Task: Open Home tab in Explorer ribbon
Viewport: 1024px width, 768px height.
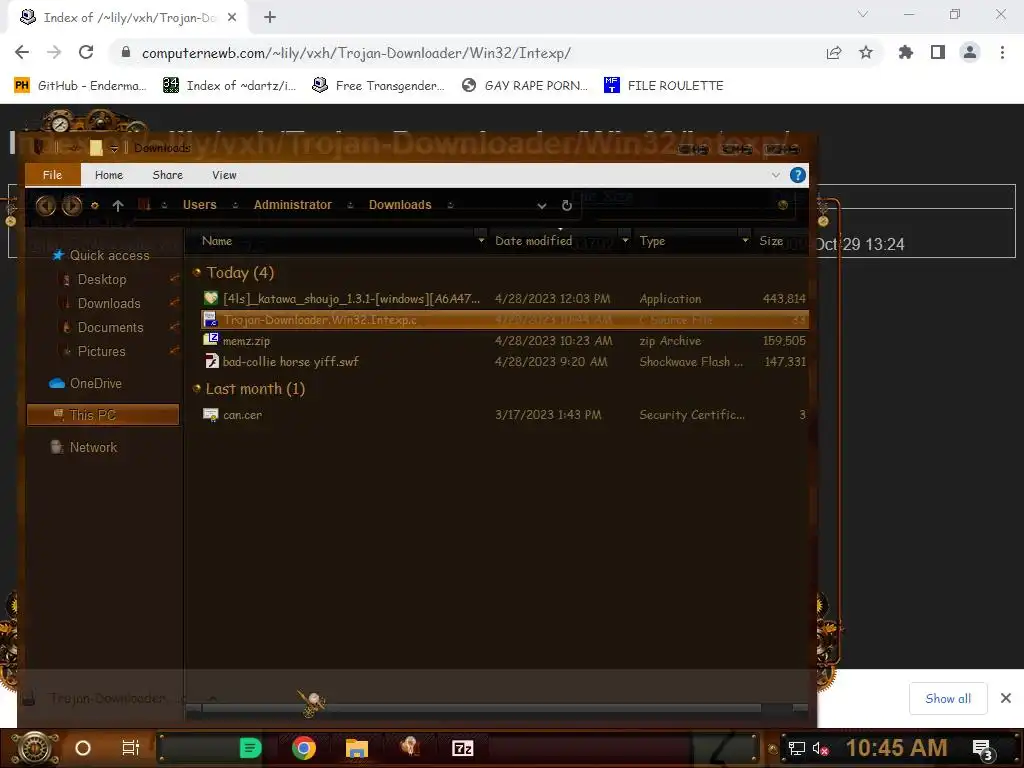Action: [x=108, y=175]
